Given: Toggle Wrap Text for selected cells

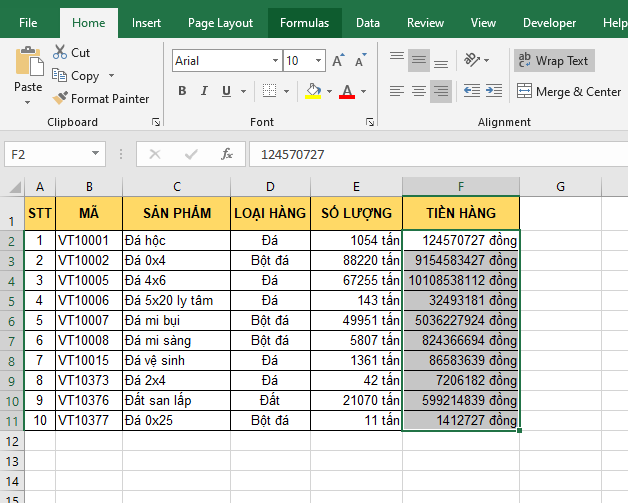Looking at the screenshot, I should 554,61.
